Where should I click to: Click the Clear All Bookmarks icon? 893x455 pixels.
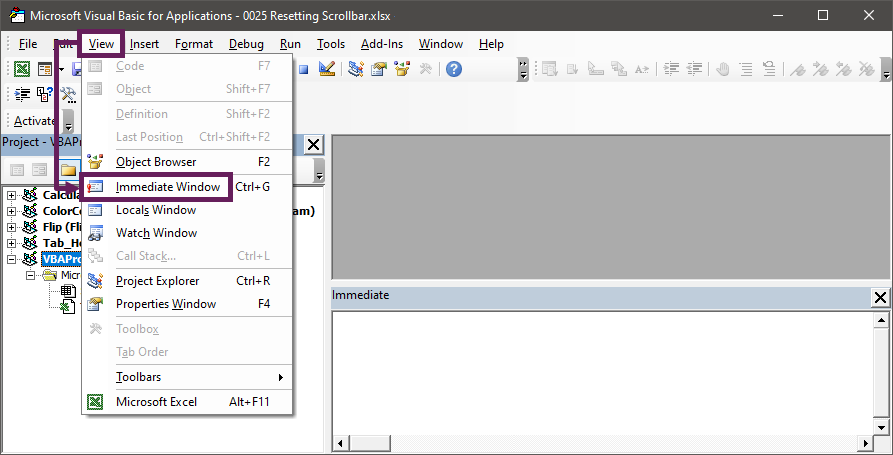867,69
